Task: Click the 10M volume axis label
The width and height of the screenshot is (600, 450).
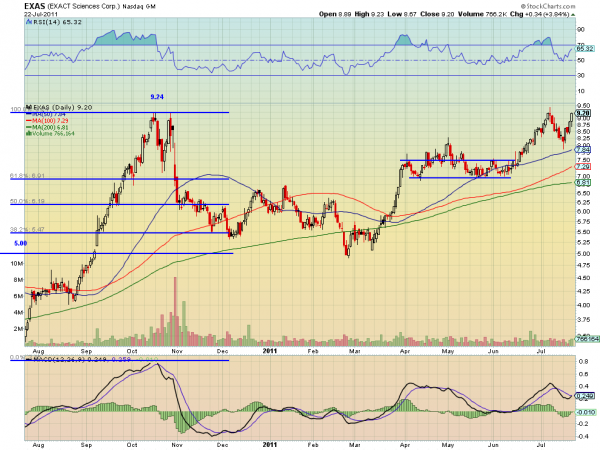Action: coord(17,264)
